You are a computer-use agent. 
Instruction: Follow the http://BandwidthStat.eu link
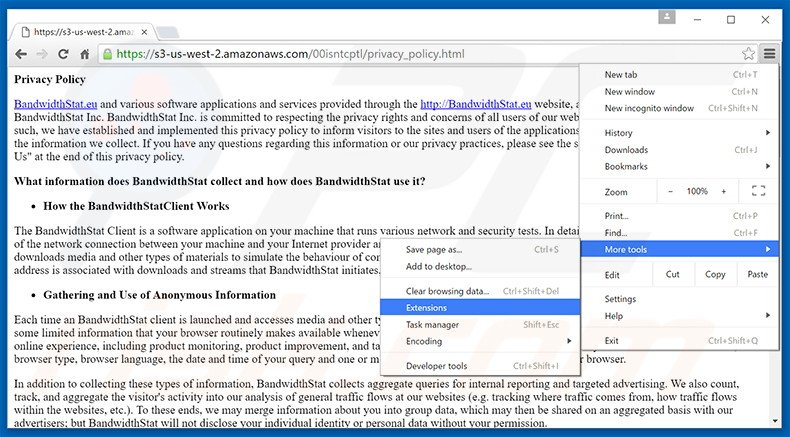tap(476, 104)
